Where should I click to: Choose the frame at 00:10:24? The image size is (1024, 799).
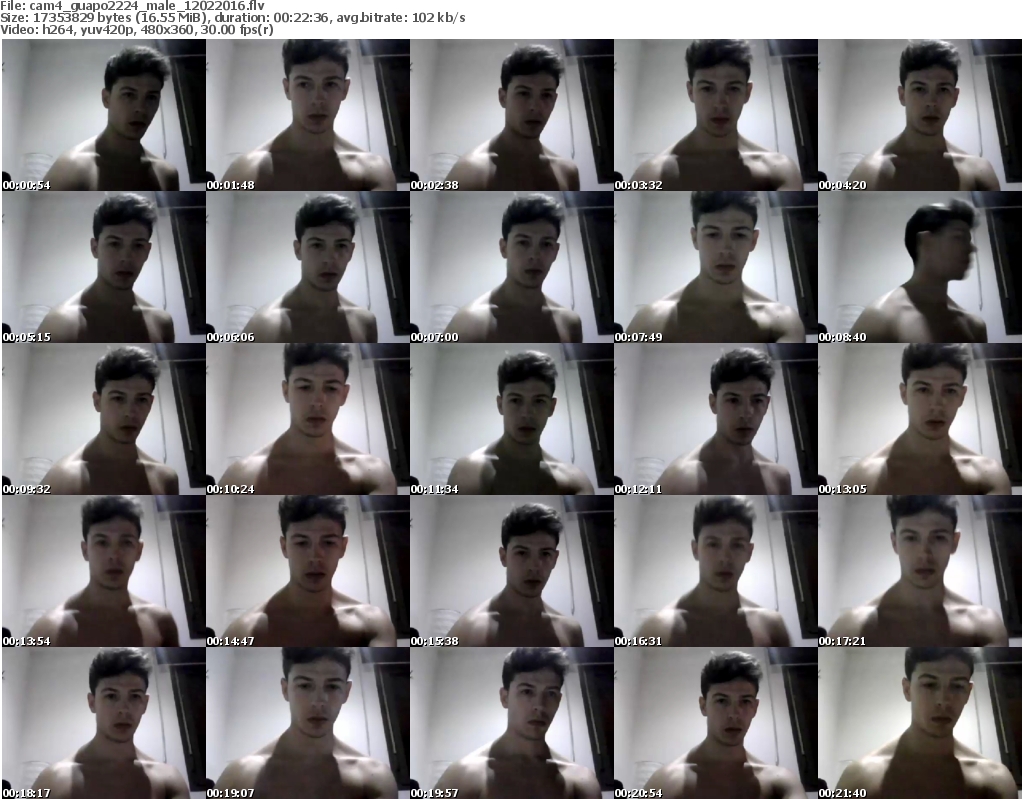(x=308, y=419)
